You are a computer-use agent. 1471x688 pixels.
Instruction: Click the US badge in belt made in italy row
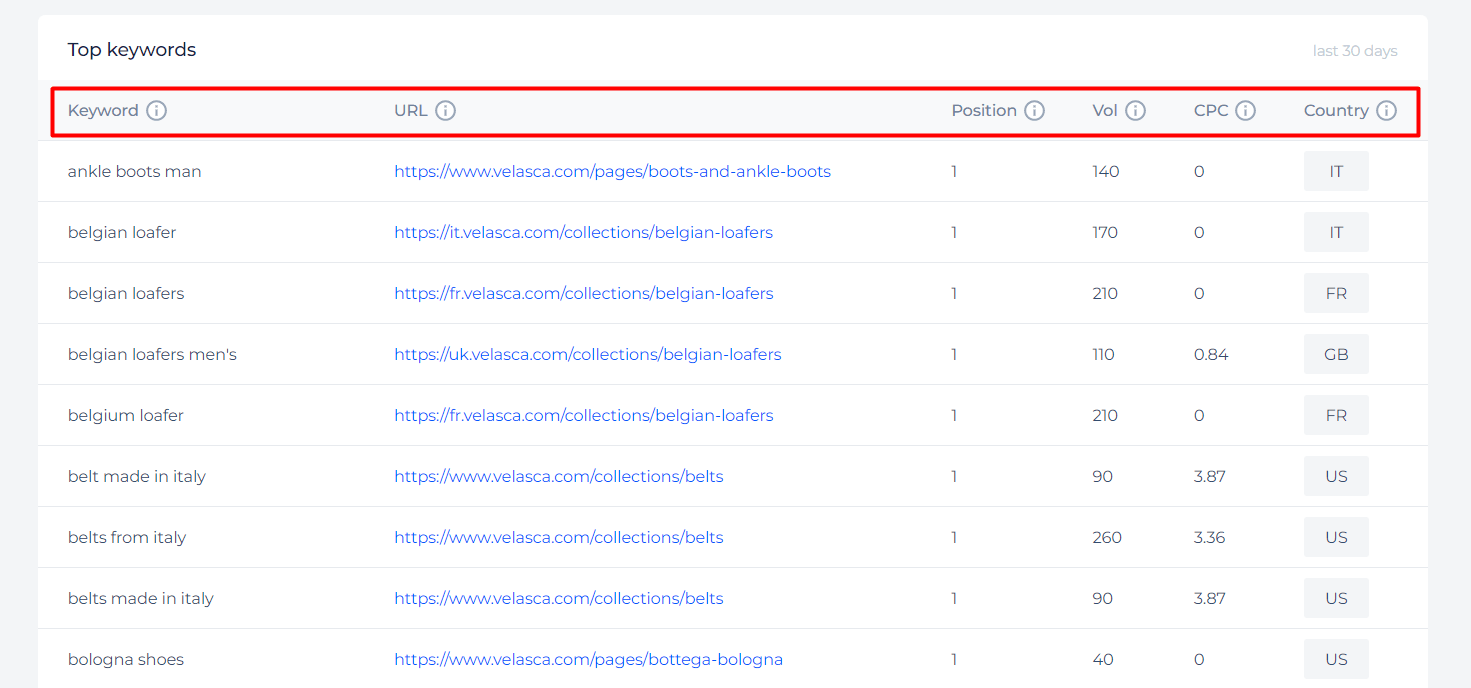click(1336, 476)
